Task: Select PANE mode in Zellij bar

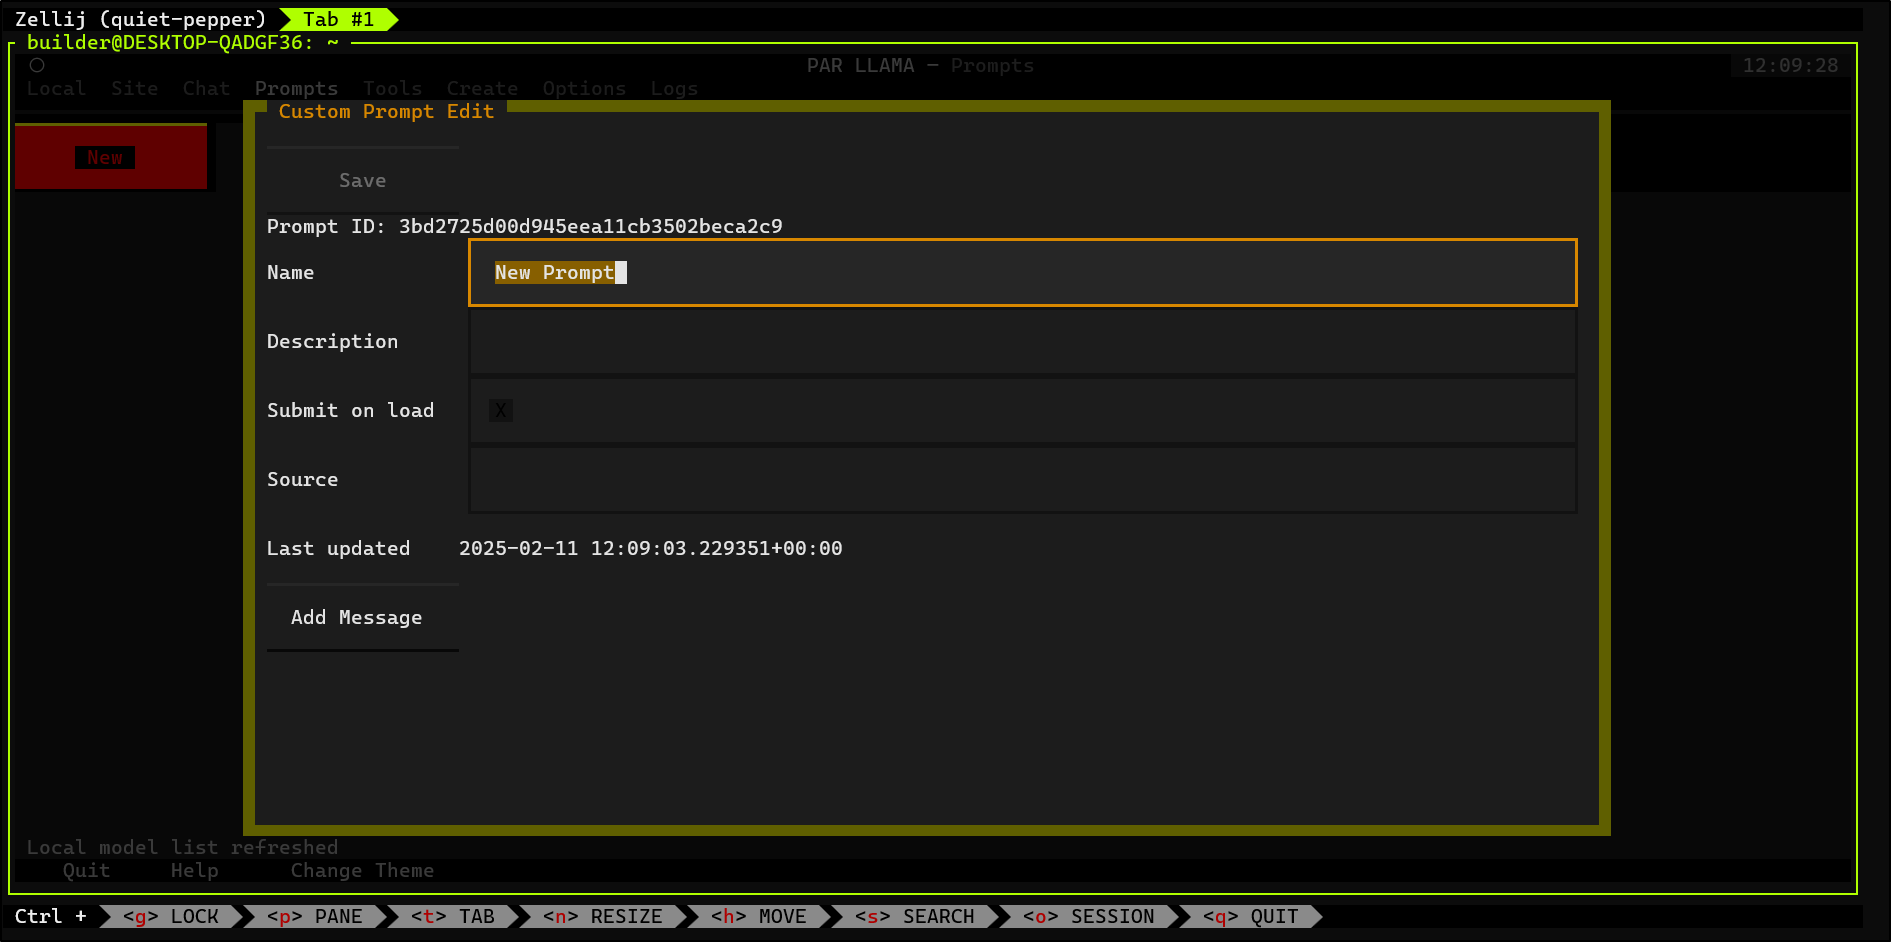Action: [x=315, y=916]
